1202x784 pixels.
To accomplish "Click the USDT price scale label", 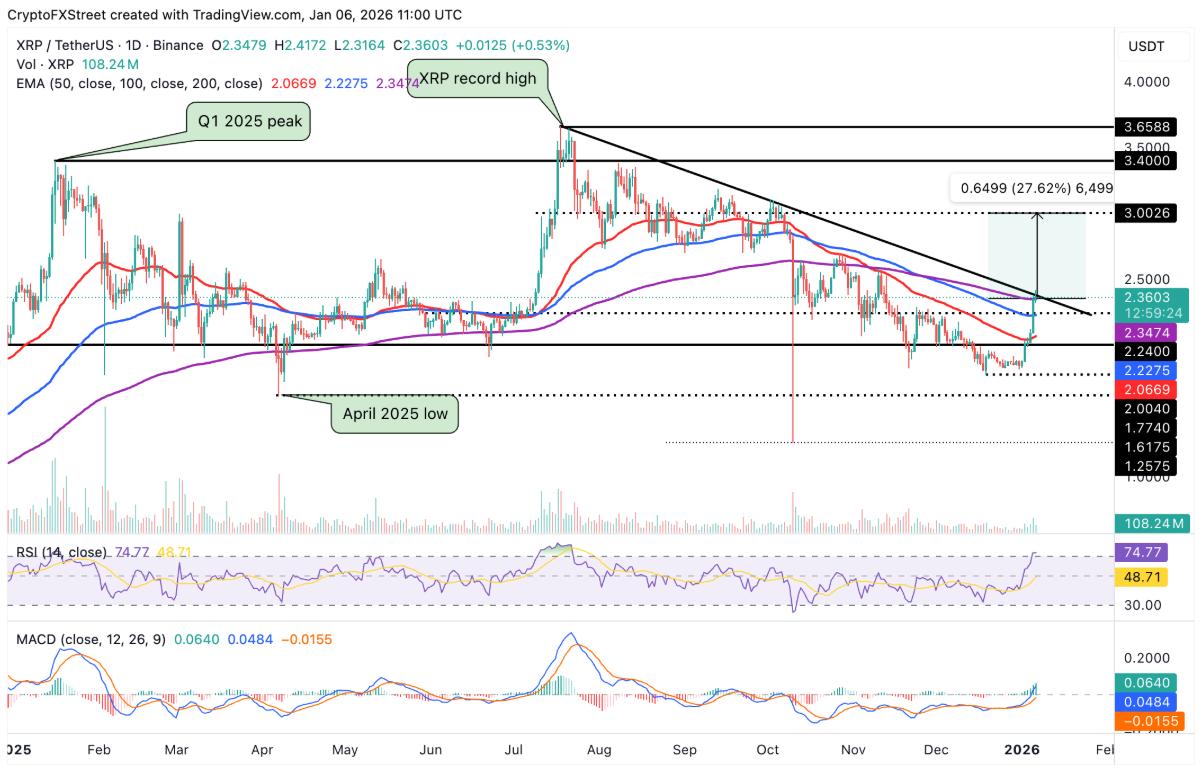I will pyautogui.click(x=1146, y=45).
